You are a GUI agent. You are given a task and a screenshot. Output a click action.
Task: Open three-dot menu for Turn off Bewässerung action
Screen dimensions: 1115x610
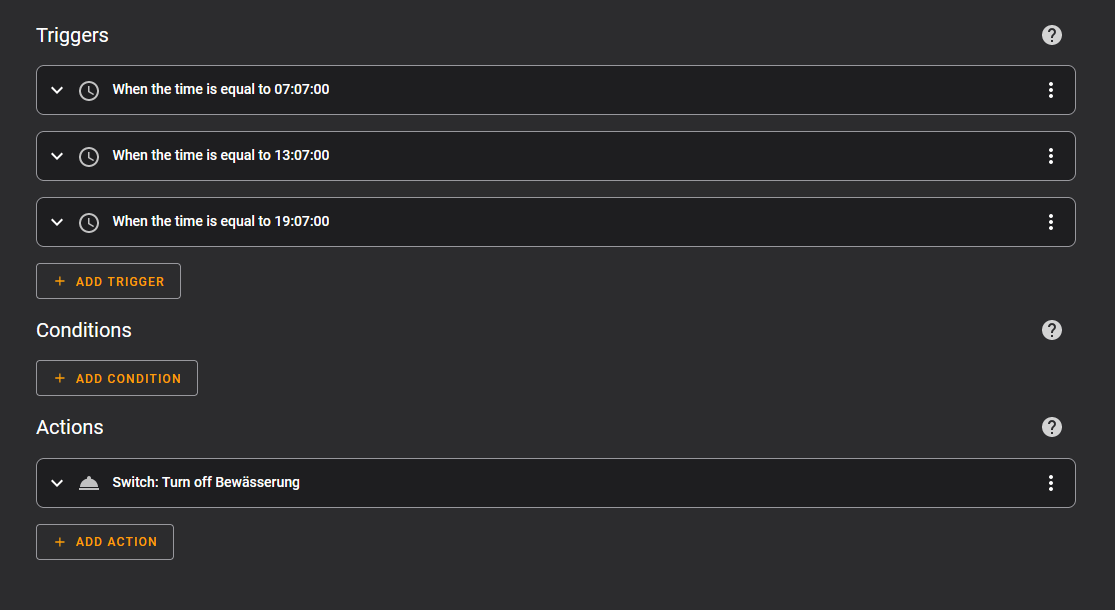click(x=1050, y=483)
